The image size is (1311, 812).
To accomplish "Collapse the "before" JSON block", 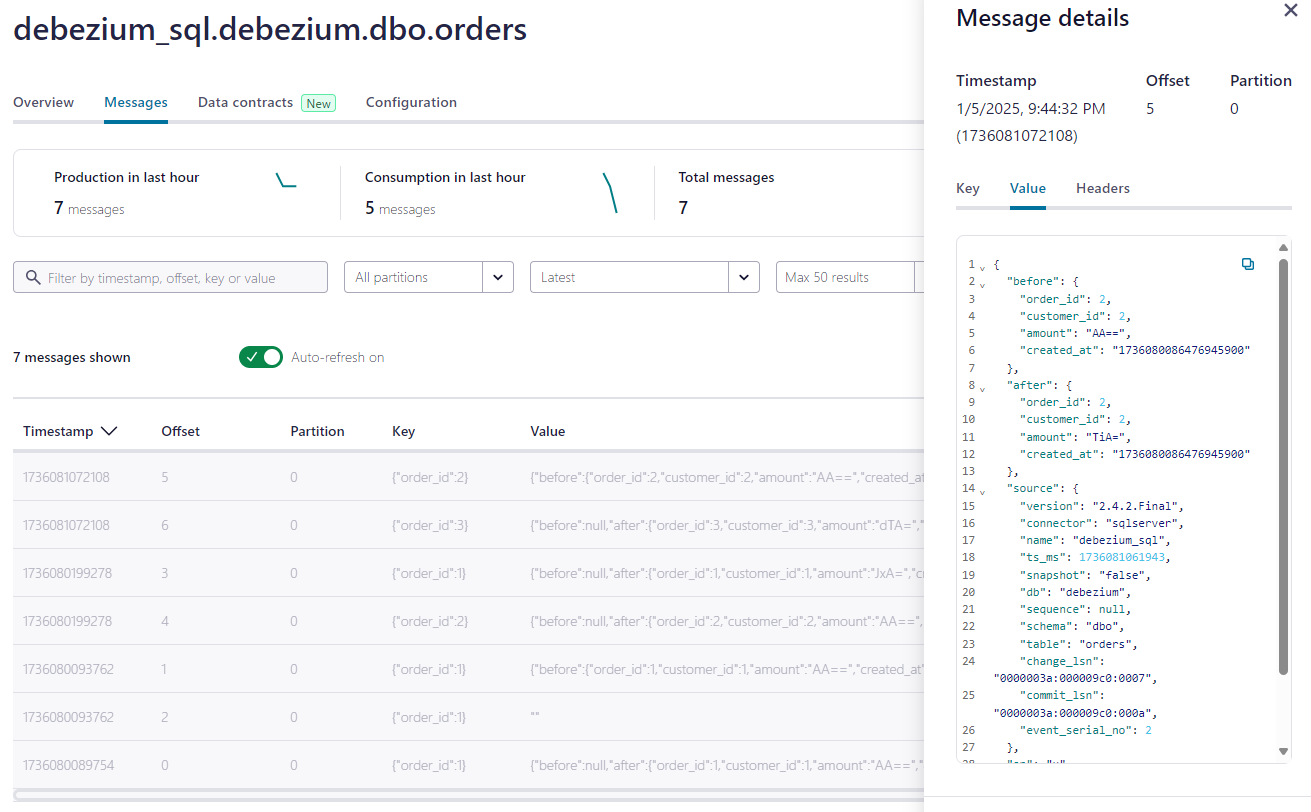I will pos(982,284).
